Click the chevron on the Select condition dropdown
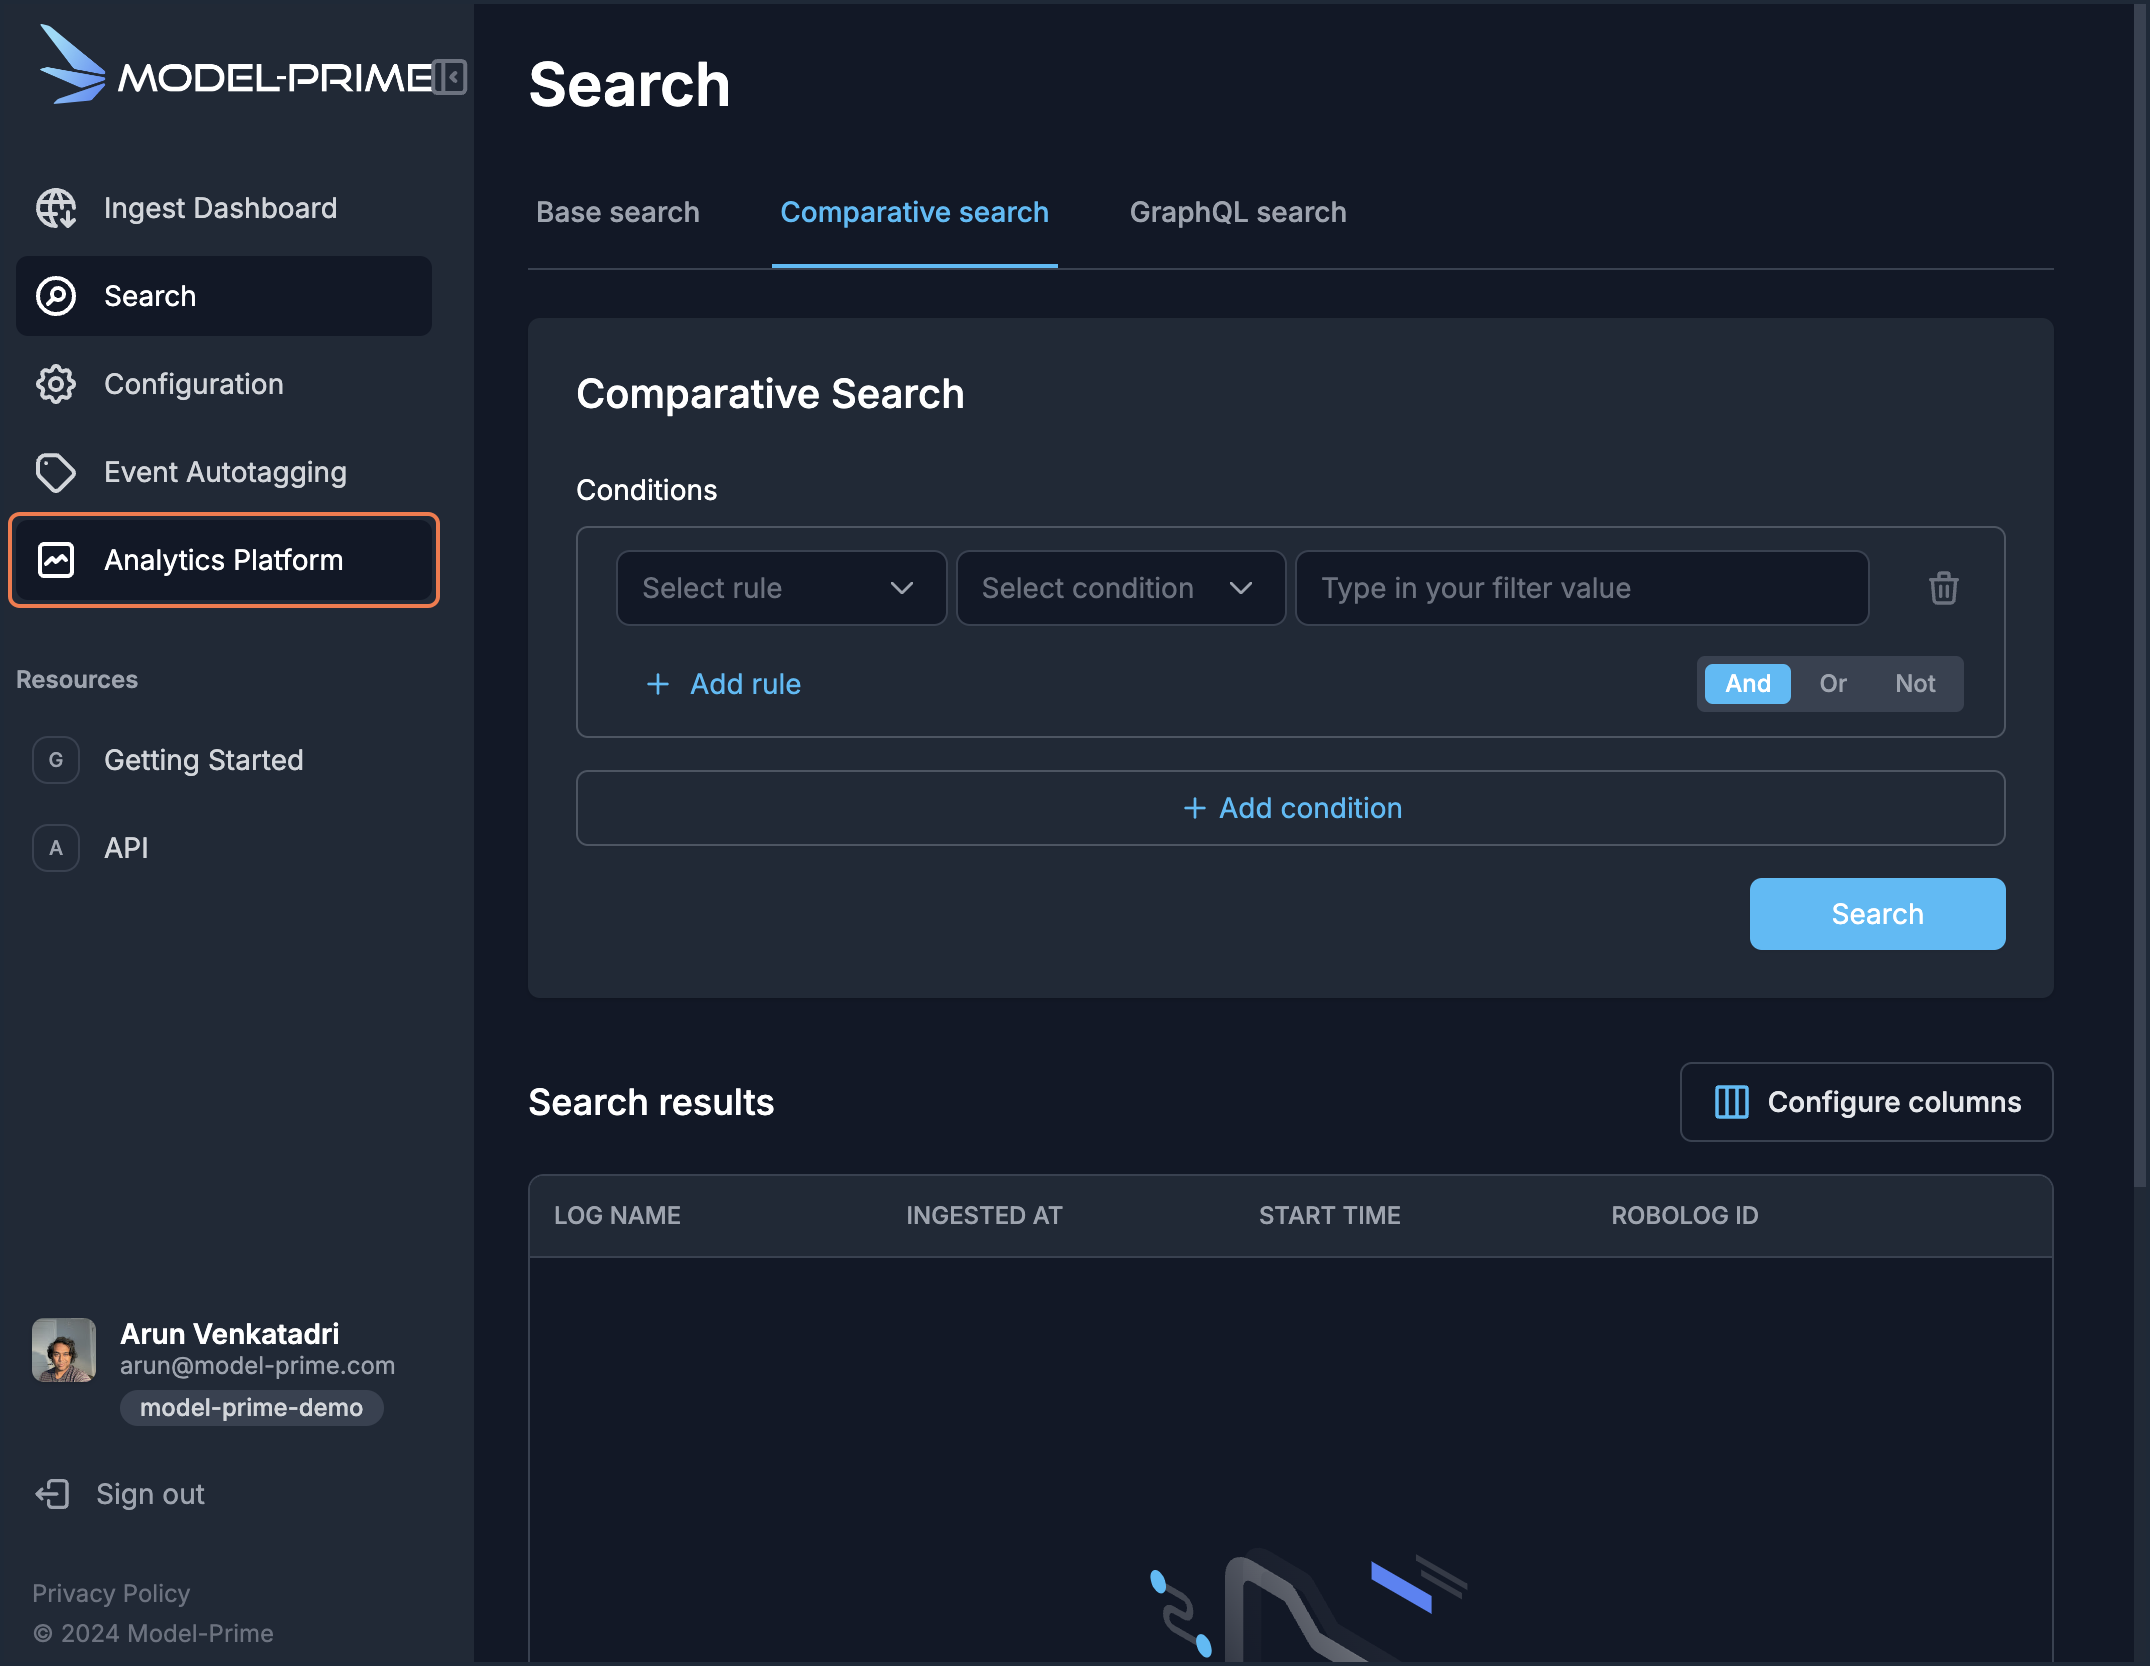2150x1666 pixels. click(x=1241, y=588)
